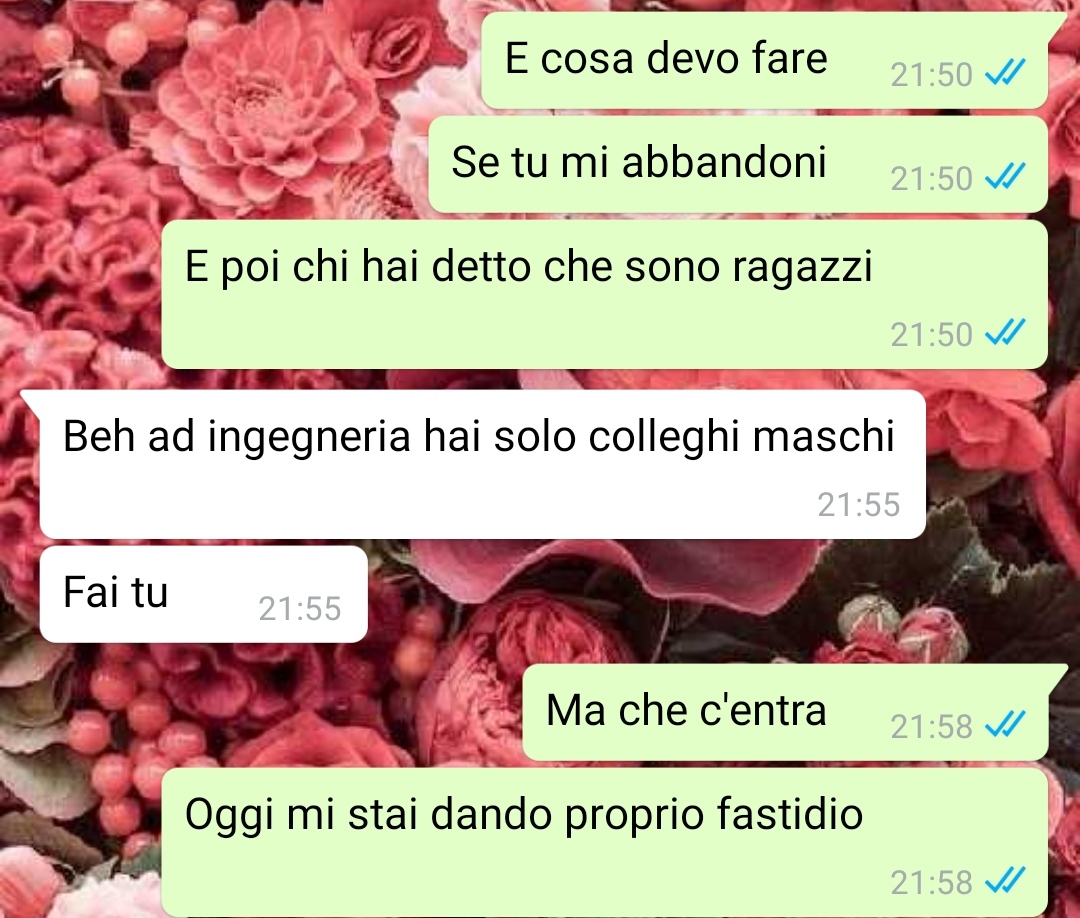1080x918 pixels.
Task: Select the 'Se tu mi abbandoni' message
Action: pyautogui.click(x=738, y=164)
